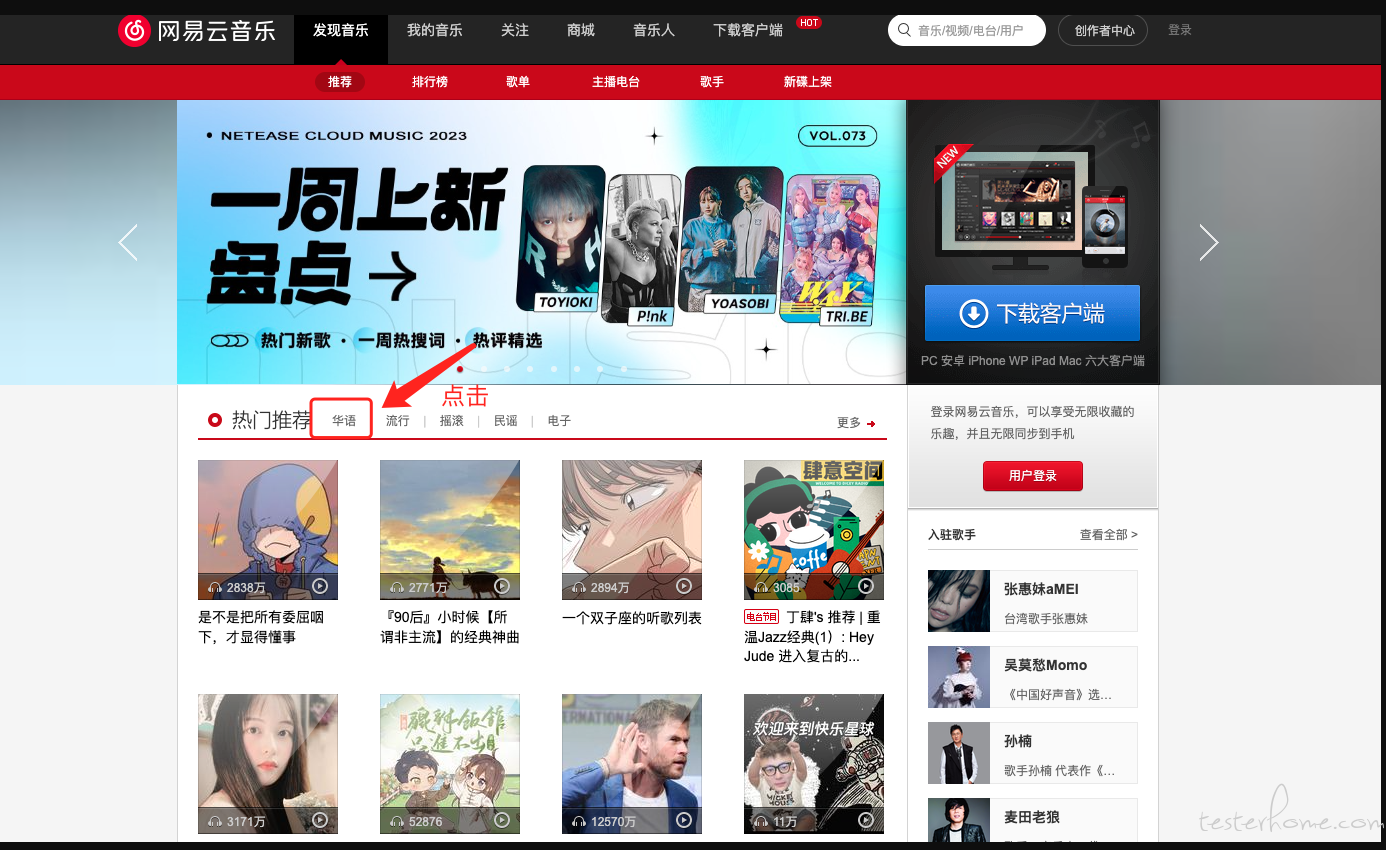Filter hot picks by 华语
The height and width of the screenshot is (850, 1386).
[x=344, y=421]
